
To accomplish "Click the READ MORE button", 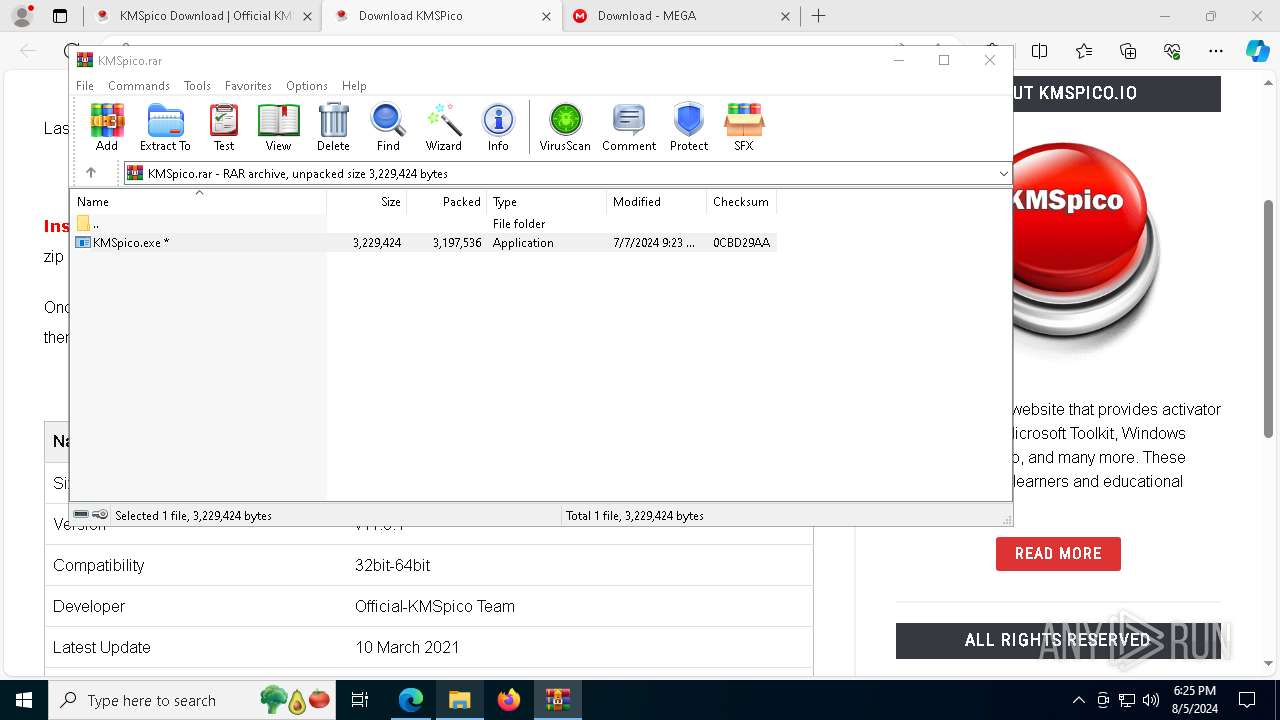I will tap(1058, 553).
